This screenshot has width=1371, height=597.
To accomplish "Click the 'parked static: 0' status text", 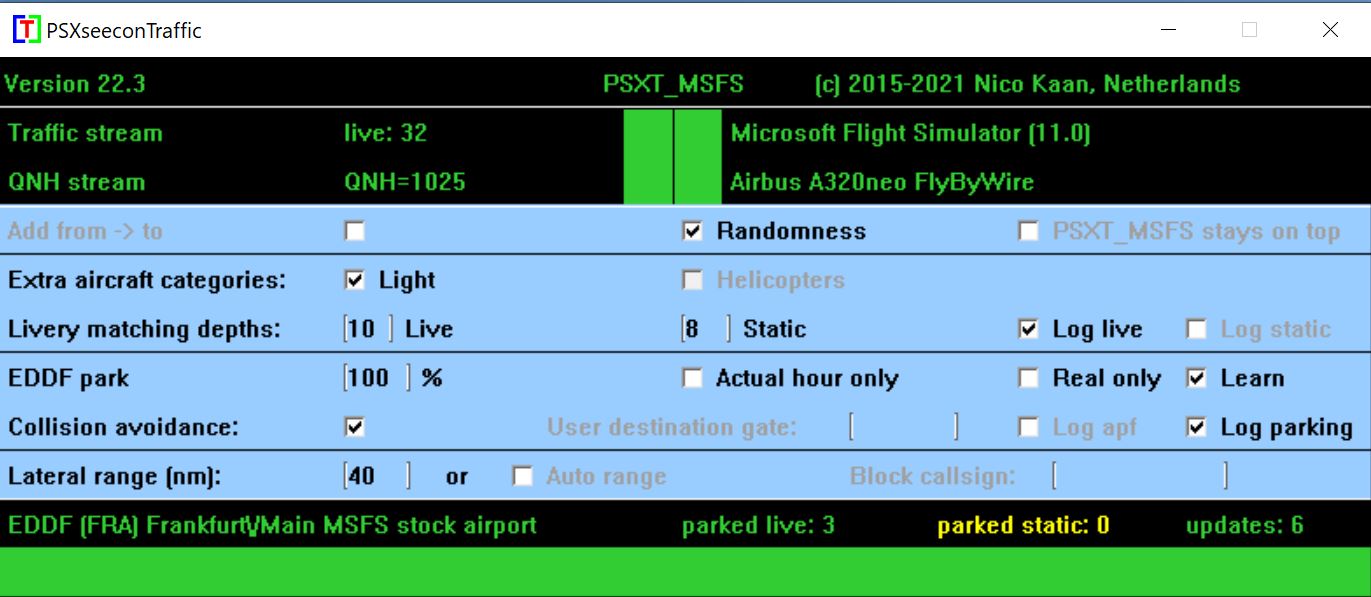I will pyautogui.click(x=1023, y=525).
